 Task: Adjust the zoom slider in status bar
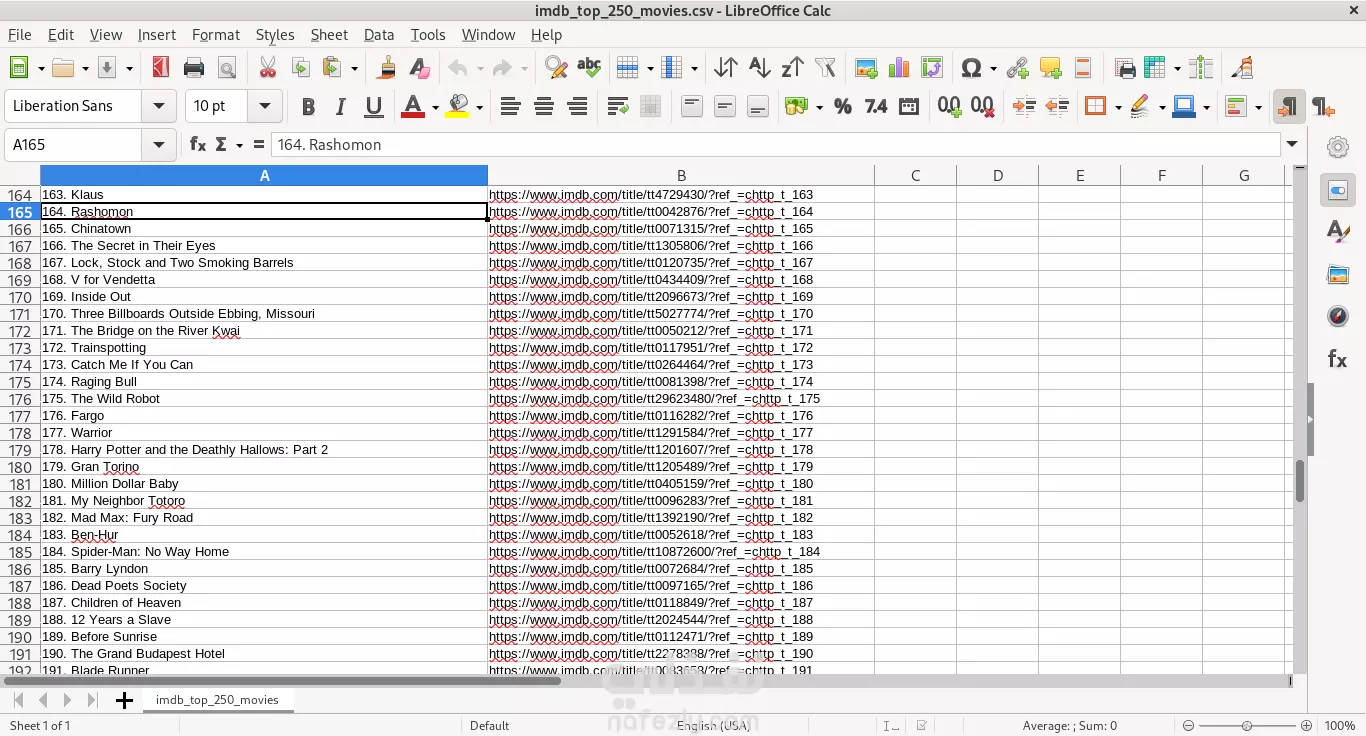(x=1246, y=725)
